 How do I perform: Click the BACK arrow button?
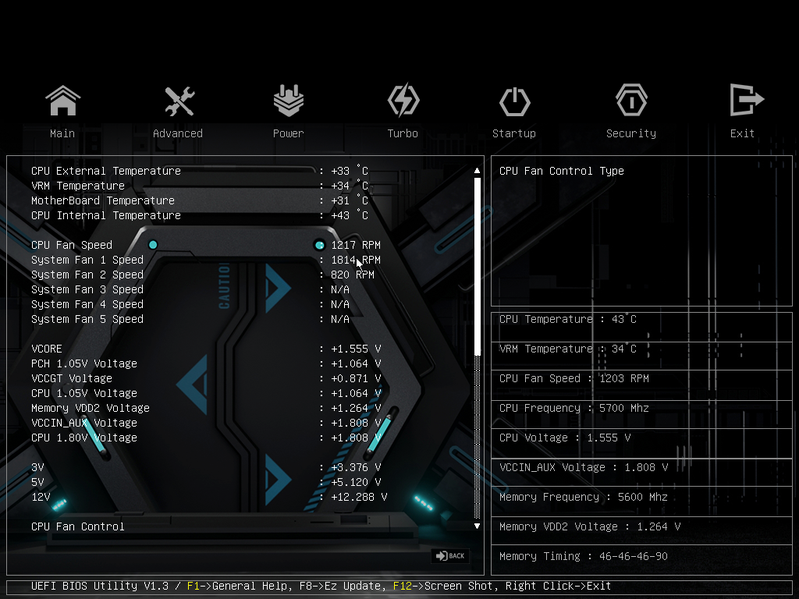pyautogui.click(x=450, y=556)
